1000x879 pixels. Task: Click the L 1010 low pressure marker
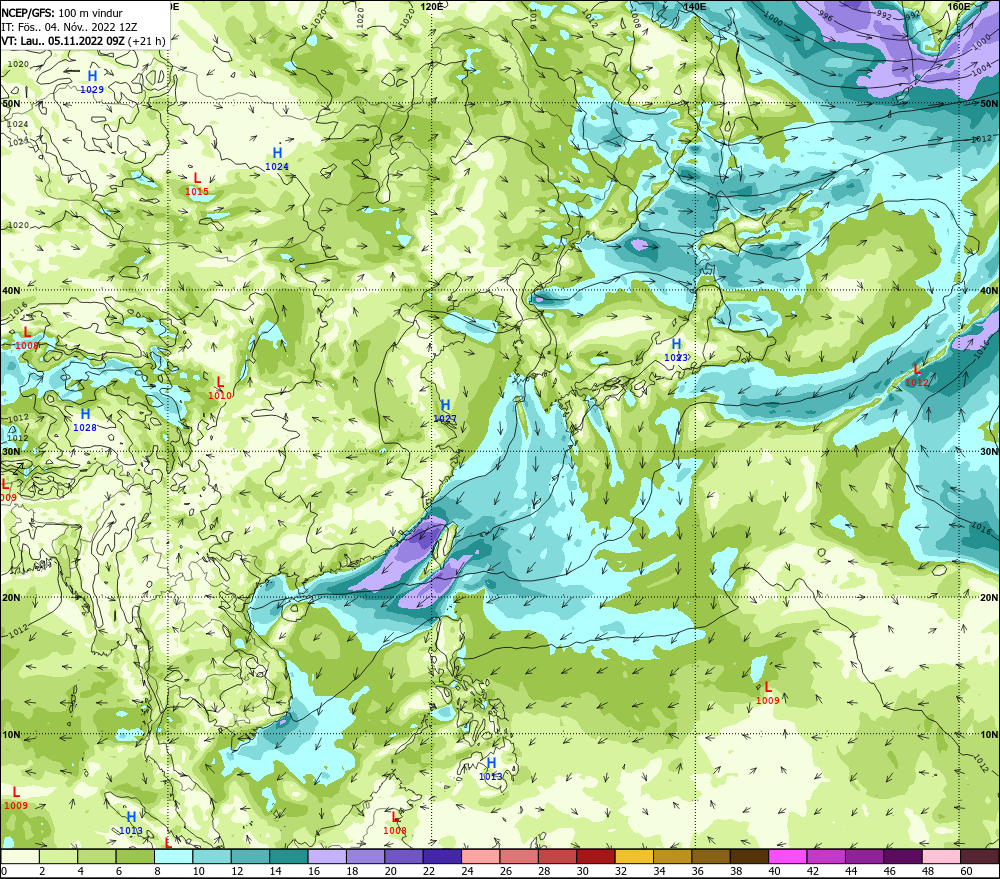tap(220, 388)
